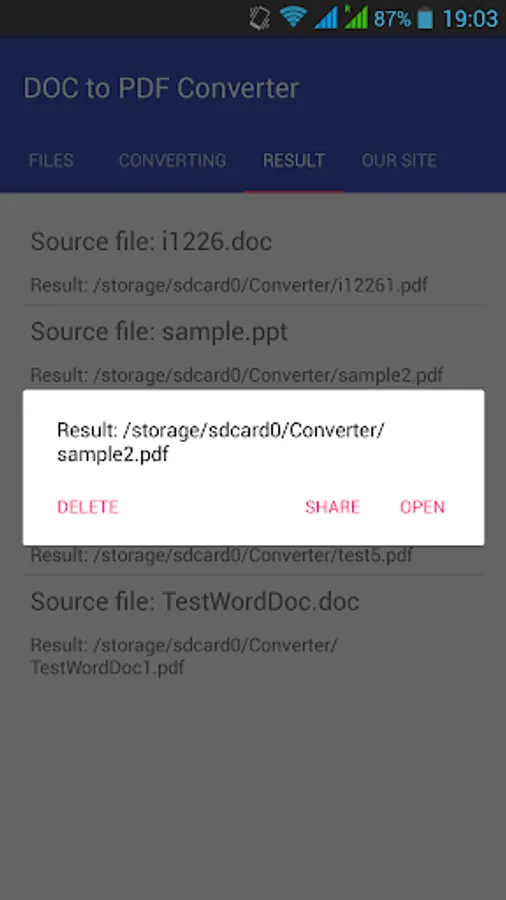Delete the sample2.pdf result file
This screenshot has height=900, width=506.
[88, 507]
